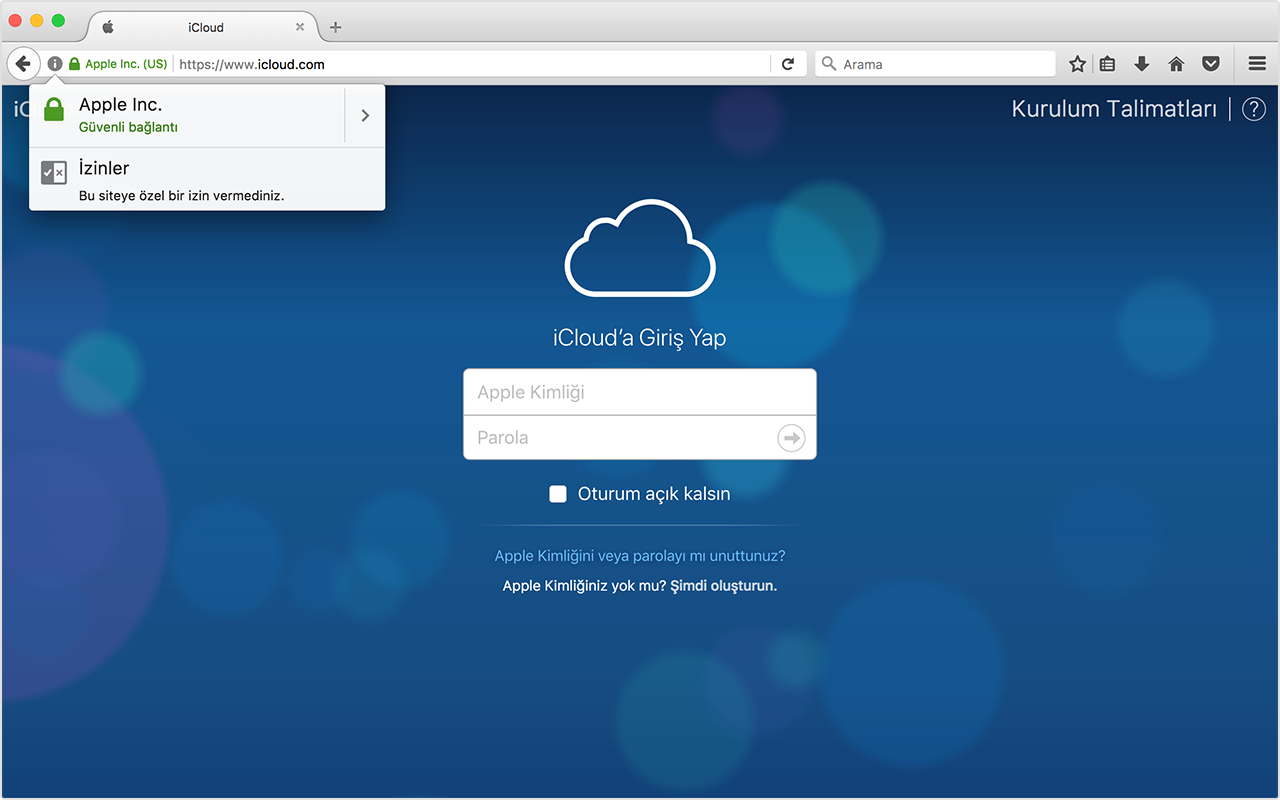Open the downloads arrow icon

point(1141,64)
